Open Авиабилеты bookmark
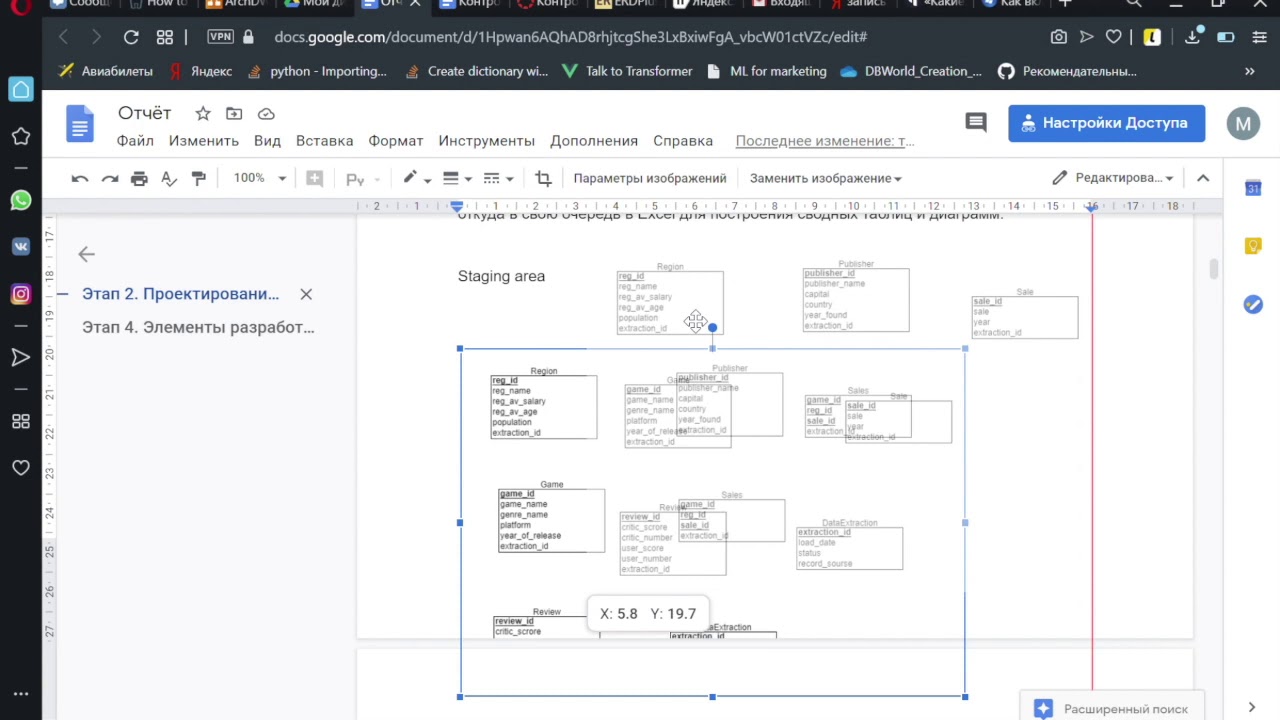 point(106,71)
